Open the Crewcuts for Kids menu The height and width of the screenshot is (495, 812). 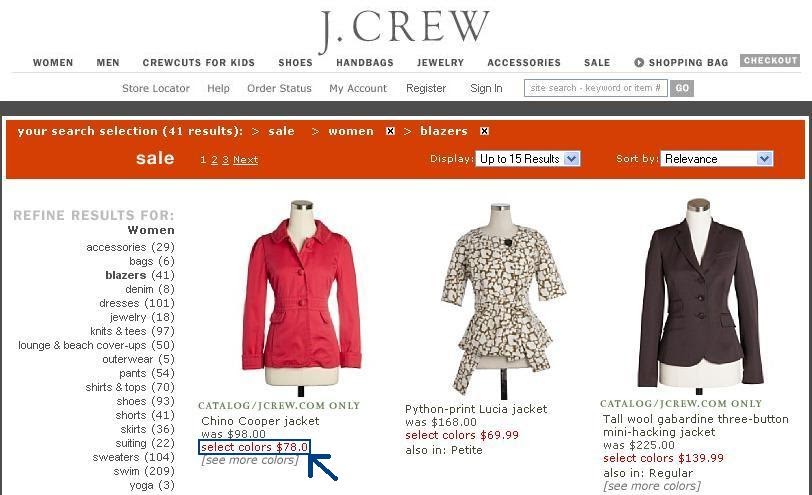(199, 63)
